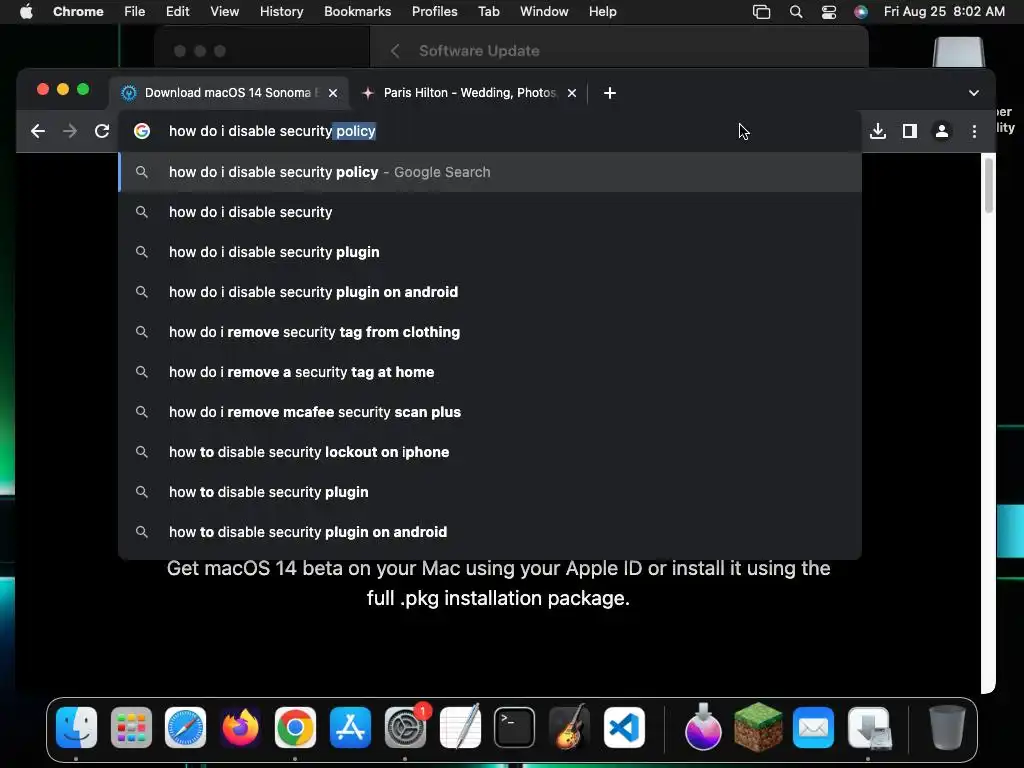Open the View menu
The height and width of the screenshot is (768, 1024).
point(225,12)
